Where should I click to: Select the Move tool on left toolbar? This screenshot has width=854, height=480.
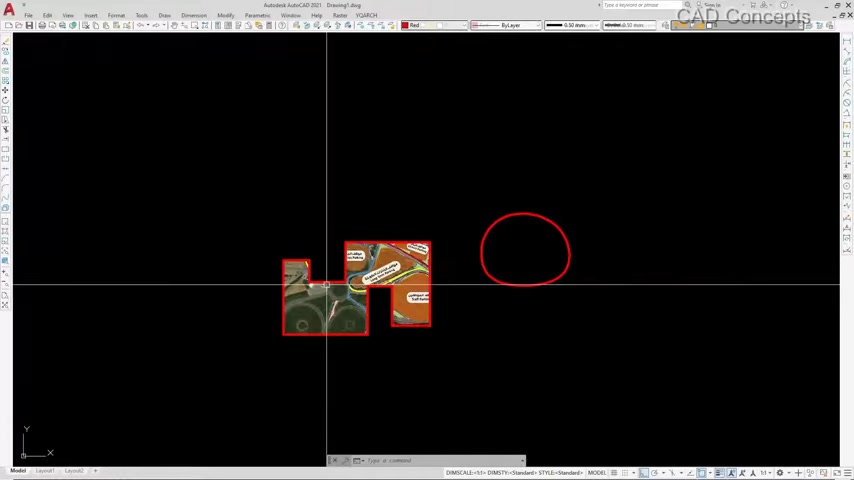click(5, 90)
